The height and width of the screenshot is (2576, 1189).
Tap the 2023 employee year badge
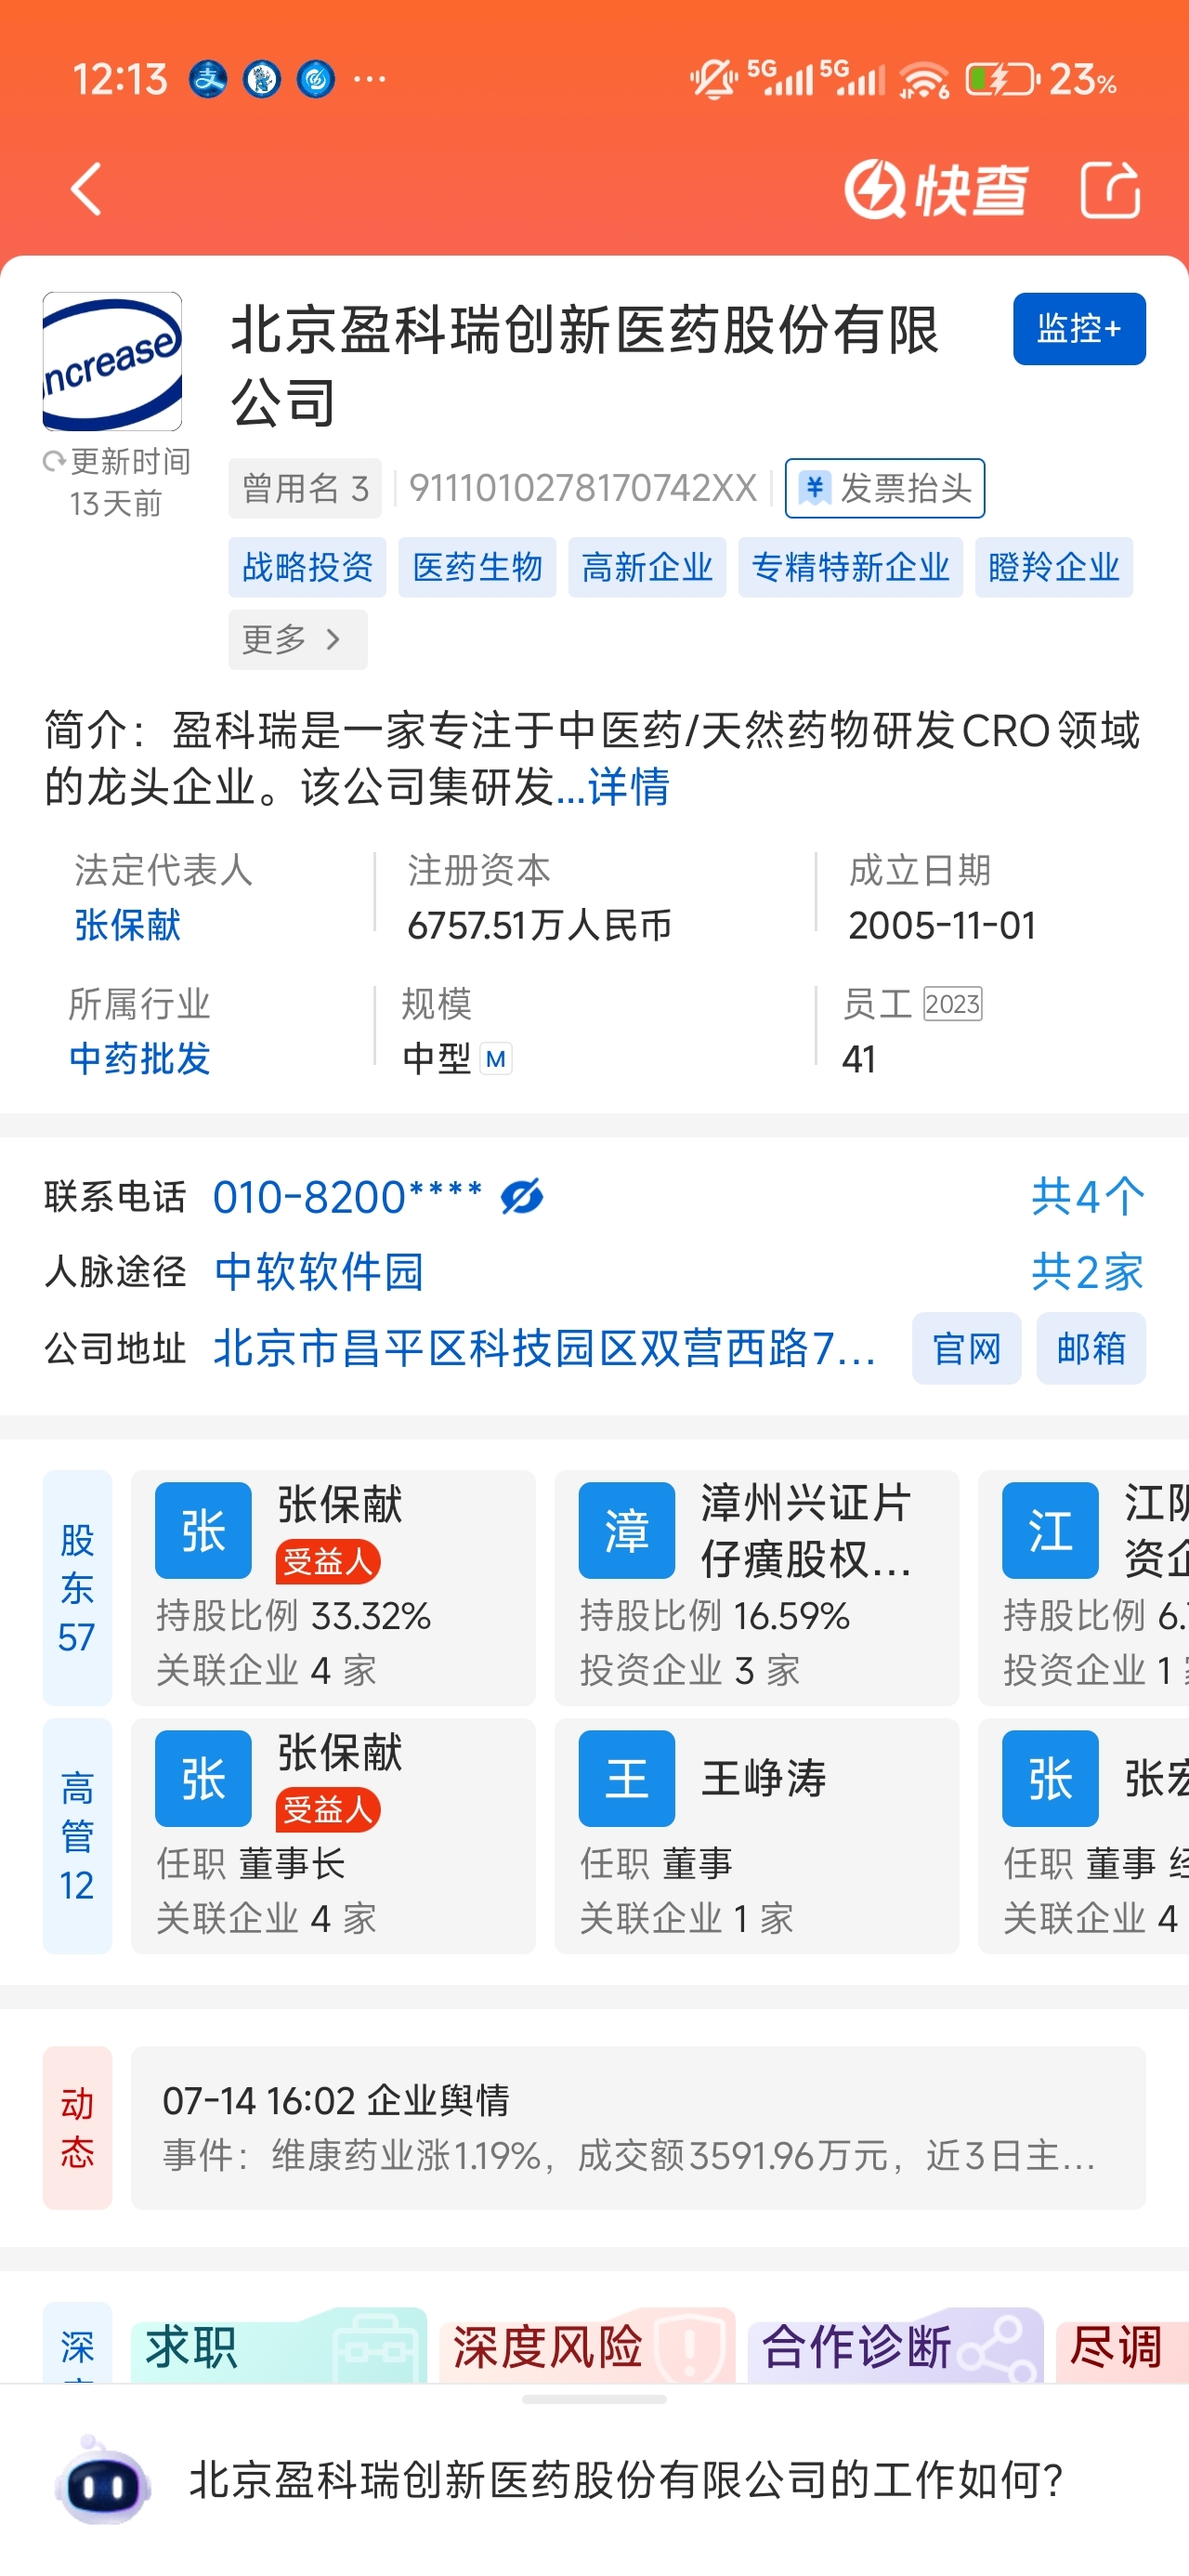(952, 1004)
